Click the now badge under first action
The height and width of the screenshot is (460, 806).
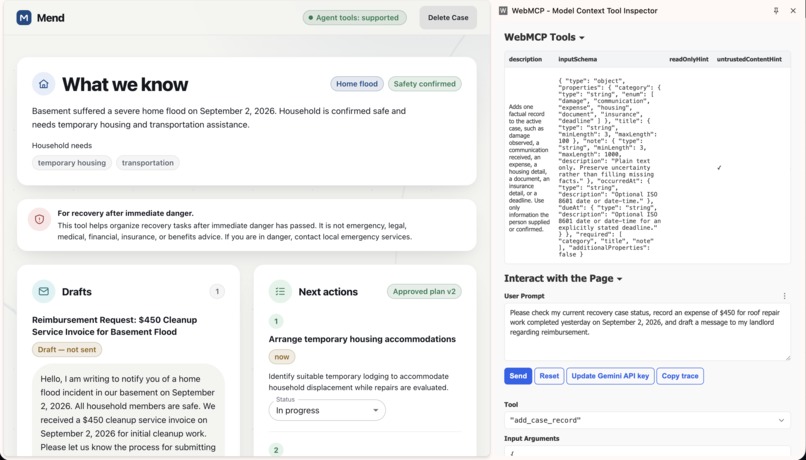click(x=282, y=357)
